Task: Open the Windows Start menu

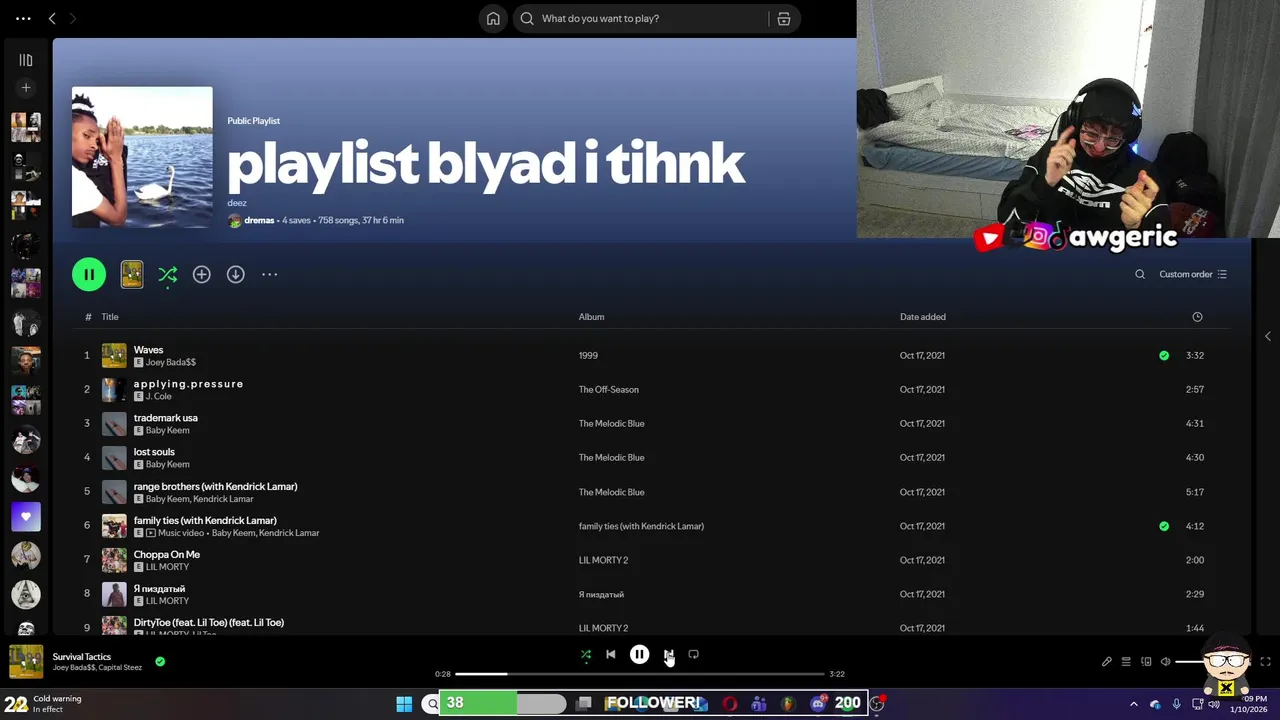Action: (404, 704)
